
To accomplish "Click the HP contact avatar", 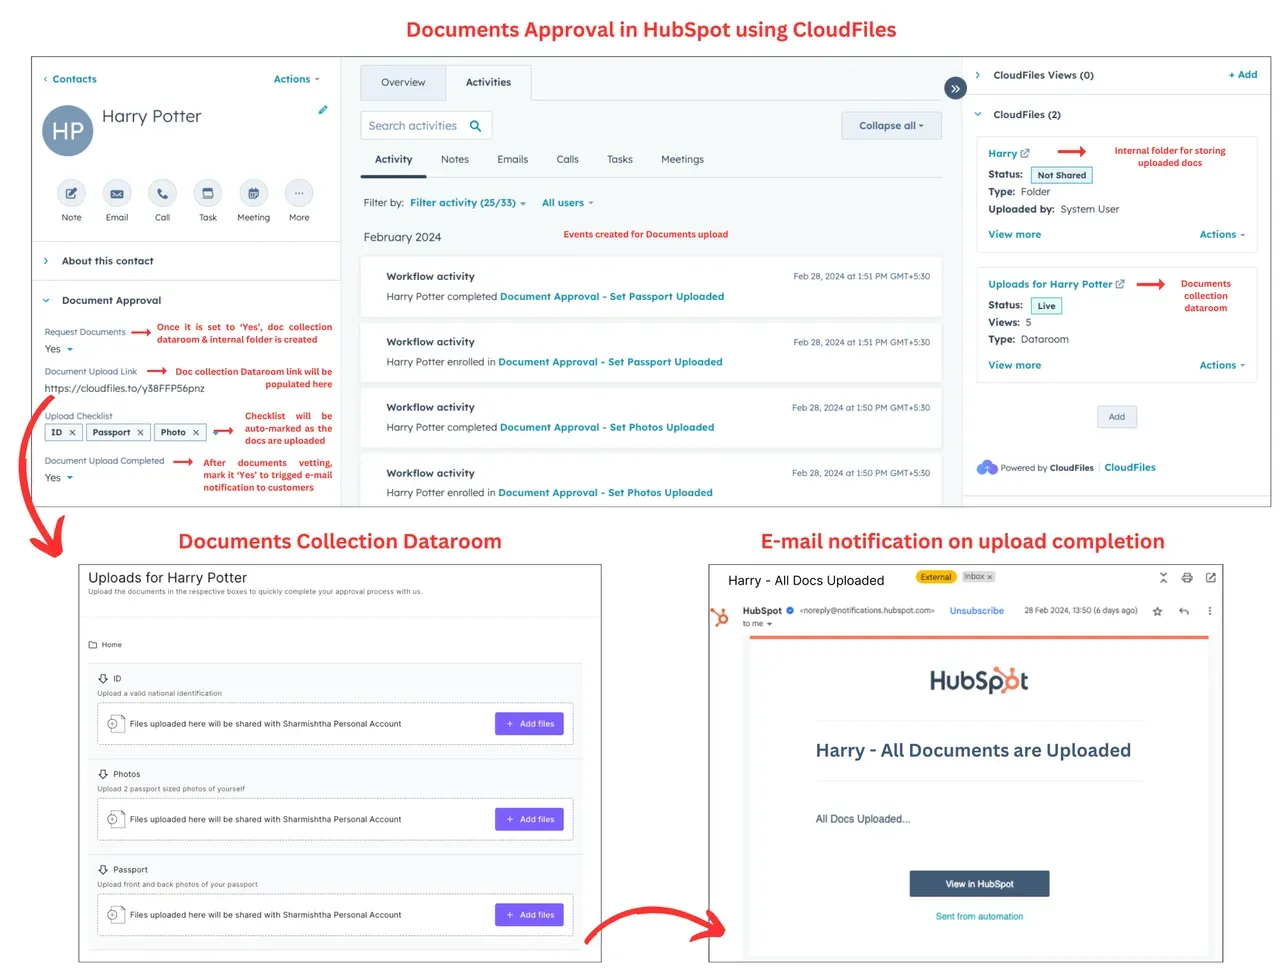I will (67, 131).
